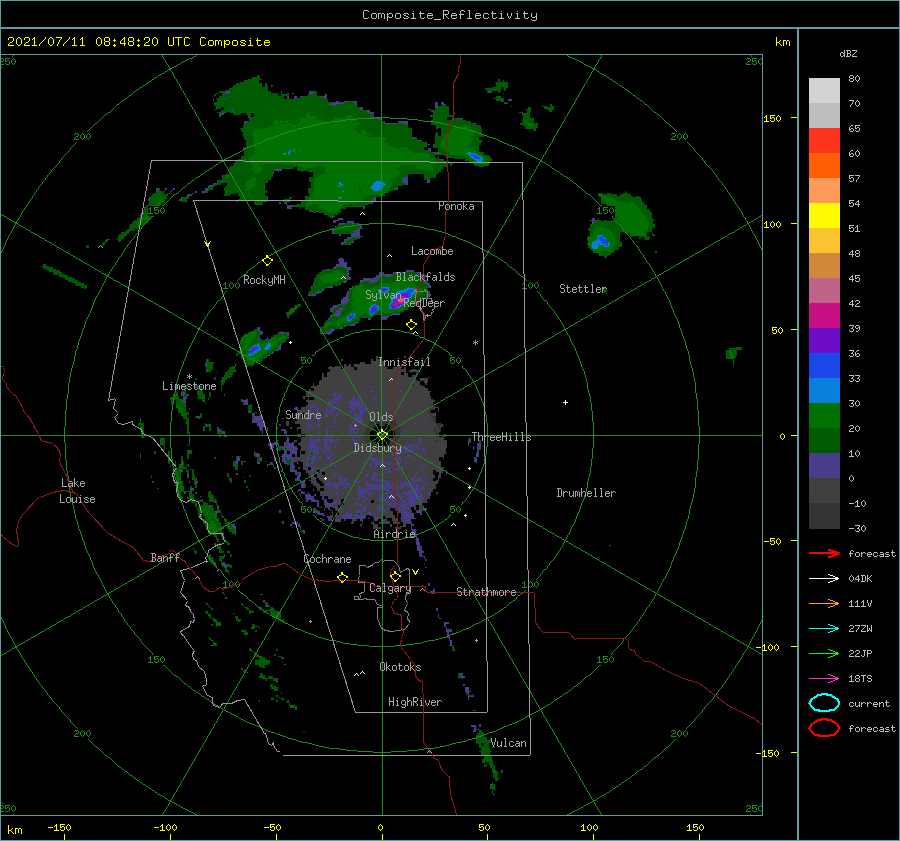Click the cyan 27ZW arrow icon
This screenshot has width=900, height=841.
pyautogui.click(x=824, y=629)
